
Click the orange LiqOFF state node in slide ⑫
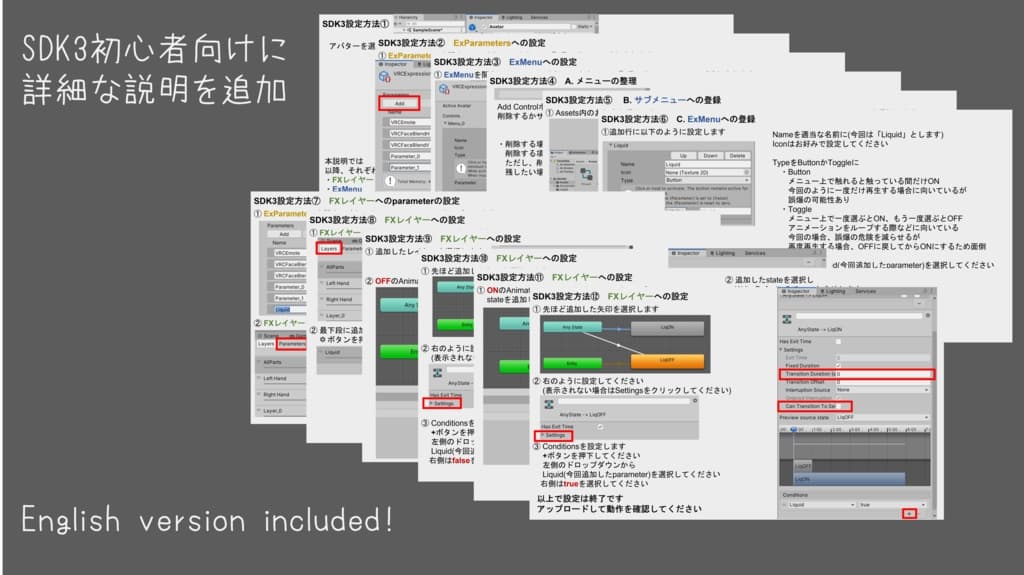coord(667,360)
